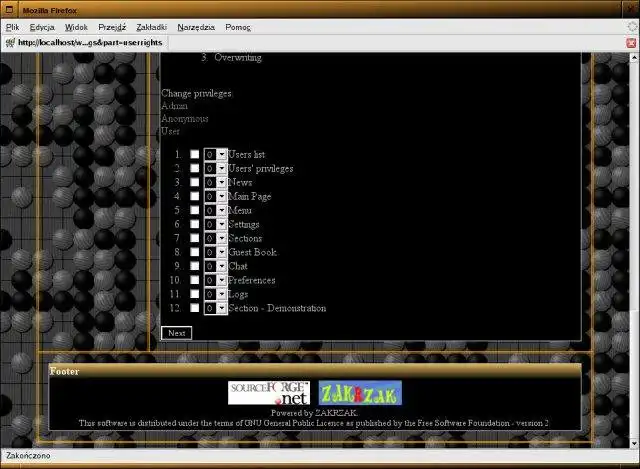Open the SourceForge.net logo link
The height and width of the screenshot is (469, 640).
coord(269,393)
